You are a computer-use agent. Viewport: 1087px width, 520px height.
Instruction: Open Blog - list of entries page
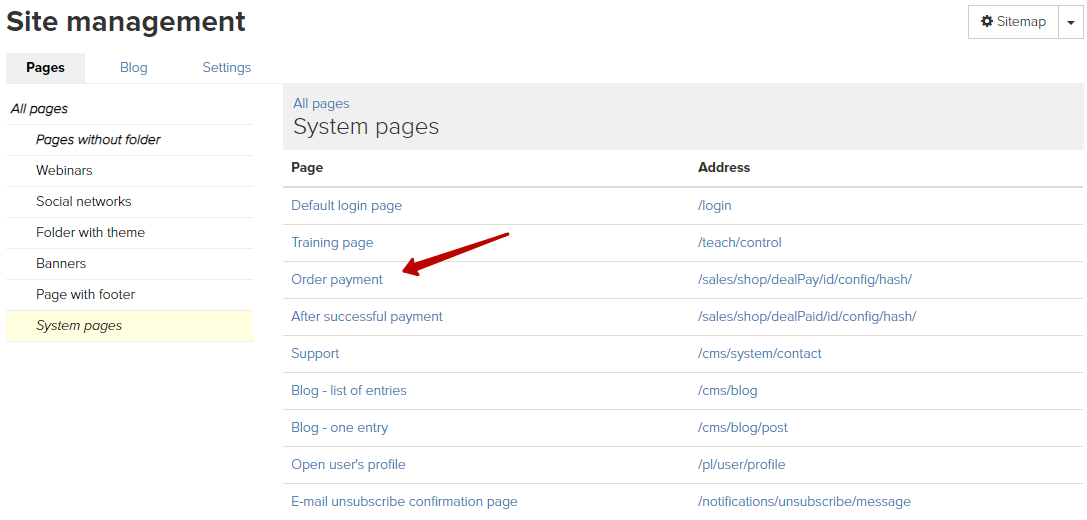[349, 390]
